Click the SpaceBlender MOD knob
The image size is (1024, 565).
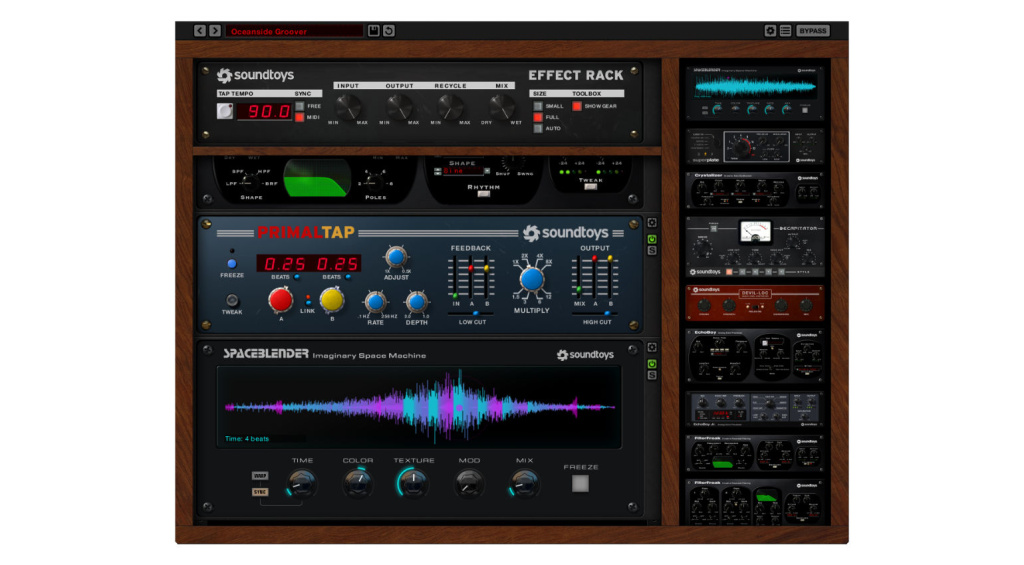(x=469, y=484)
